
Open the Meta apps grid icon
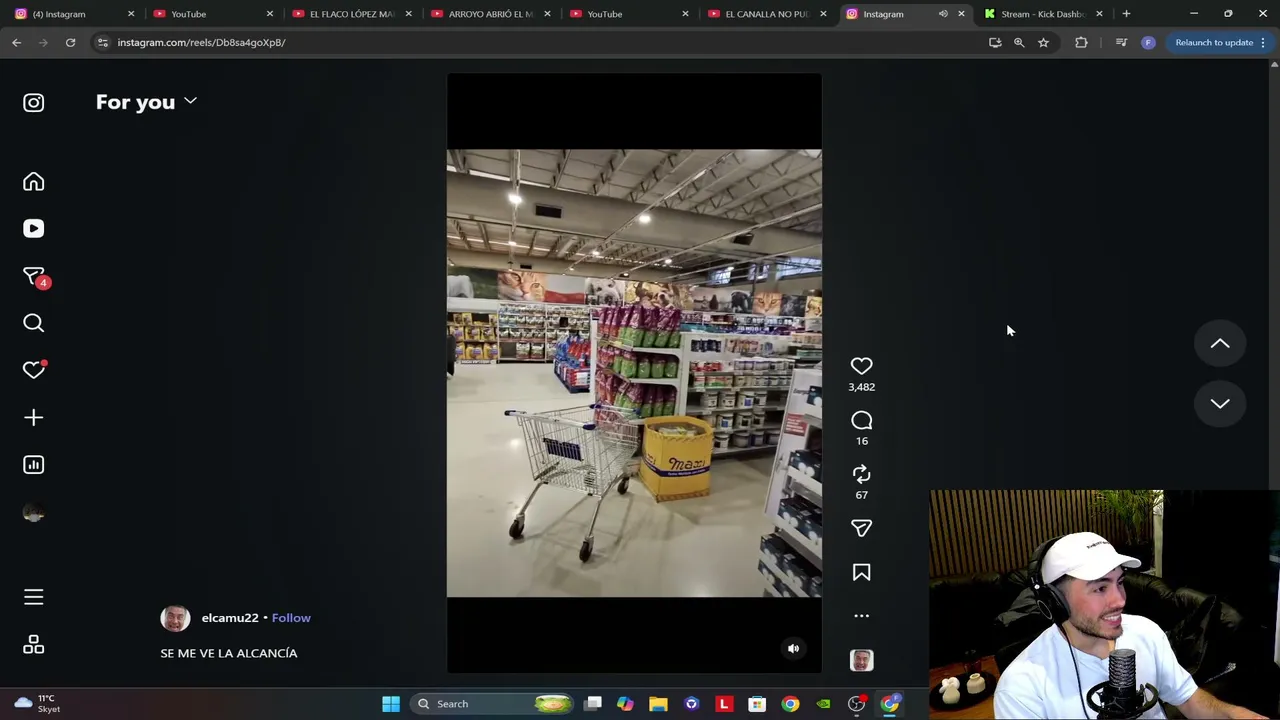coord(33,645)
